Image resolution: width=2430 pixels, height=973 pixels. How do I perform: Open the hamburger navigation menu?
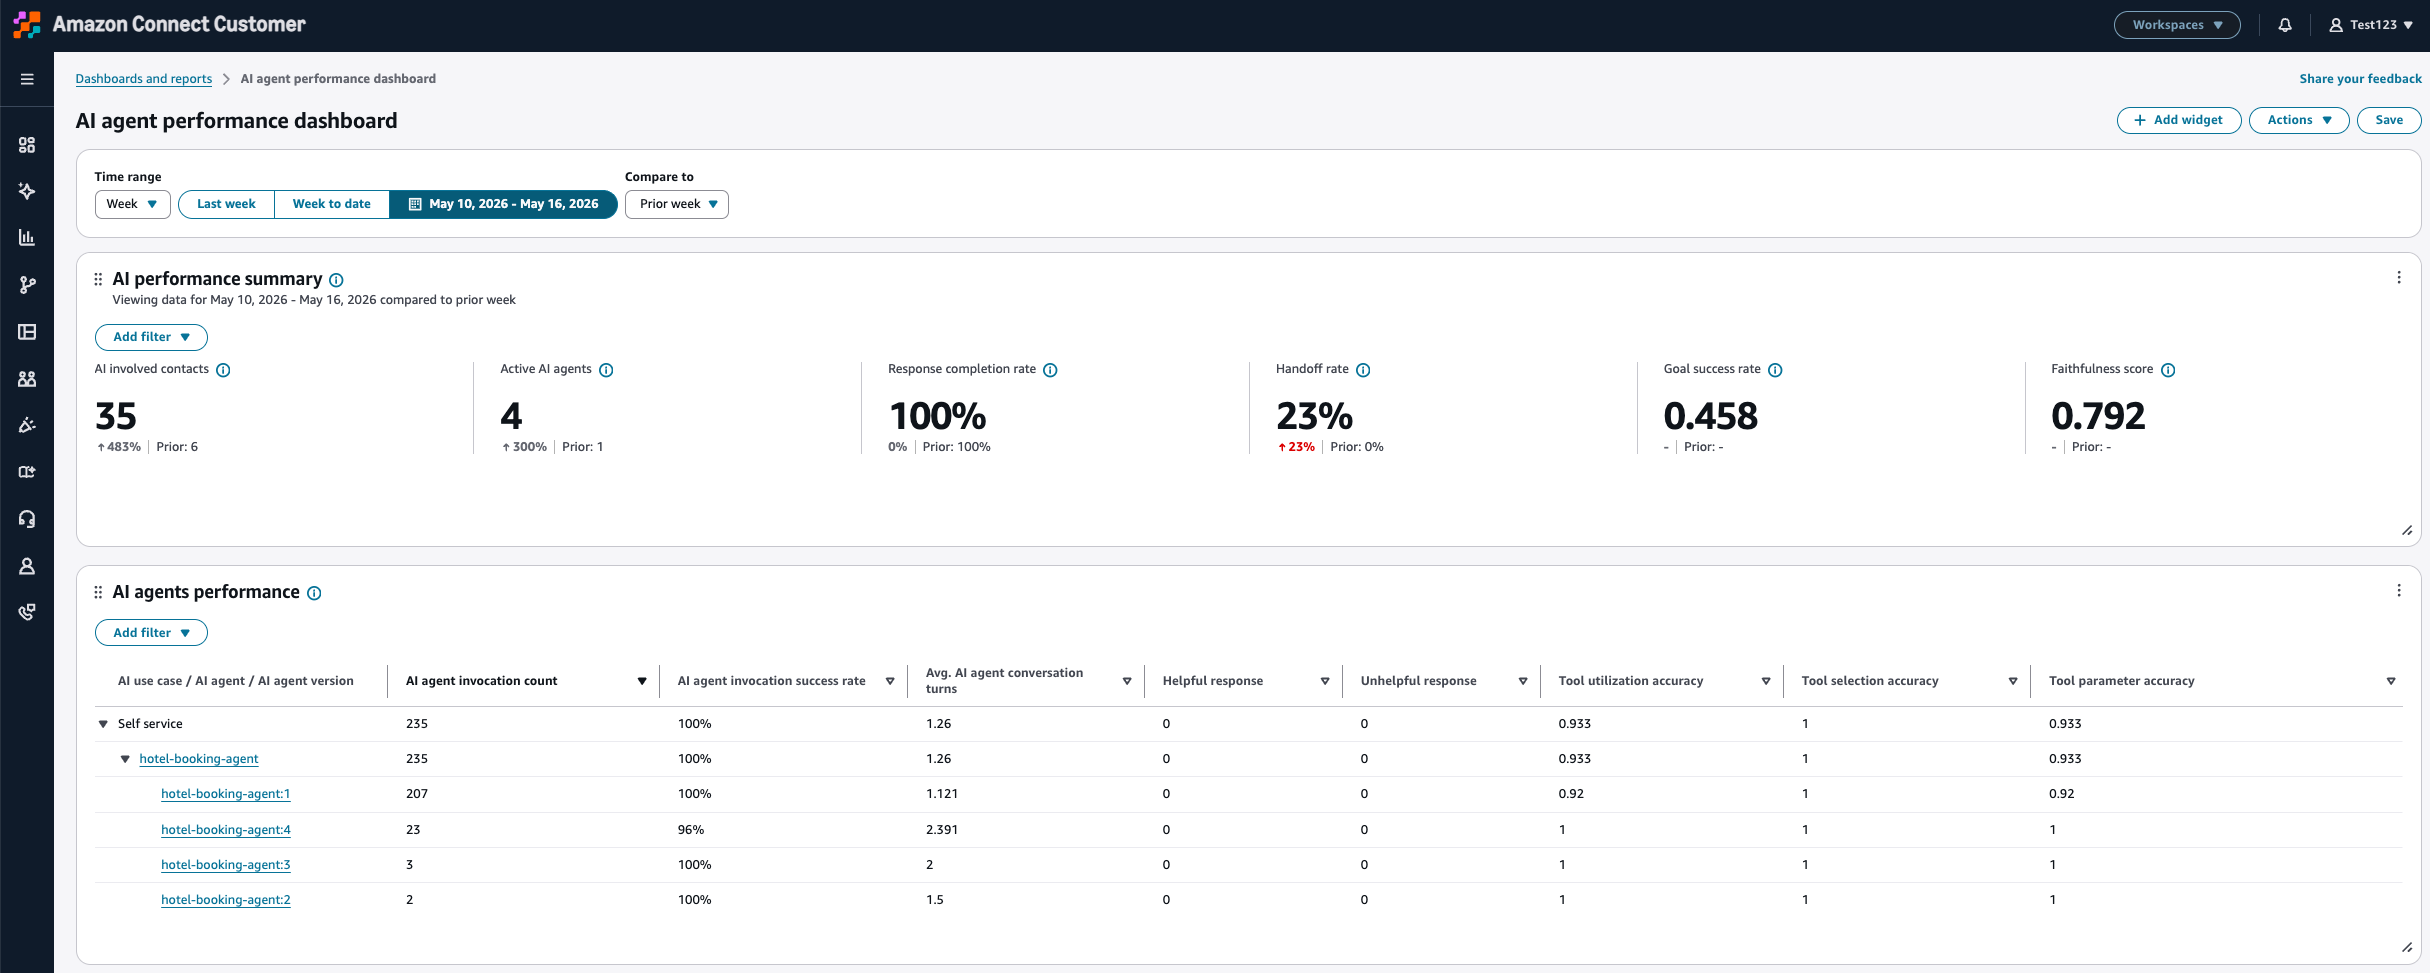pyautogui.click(x=27, y=79)
